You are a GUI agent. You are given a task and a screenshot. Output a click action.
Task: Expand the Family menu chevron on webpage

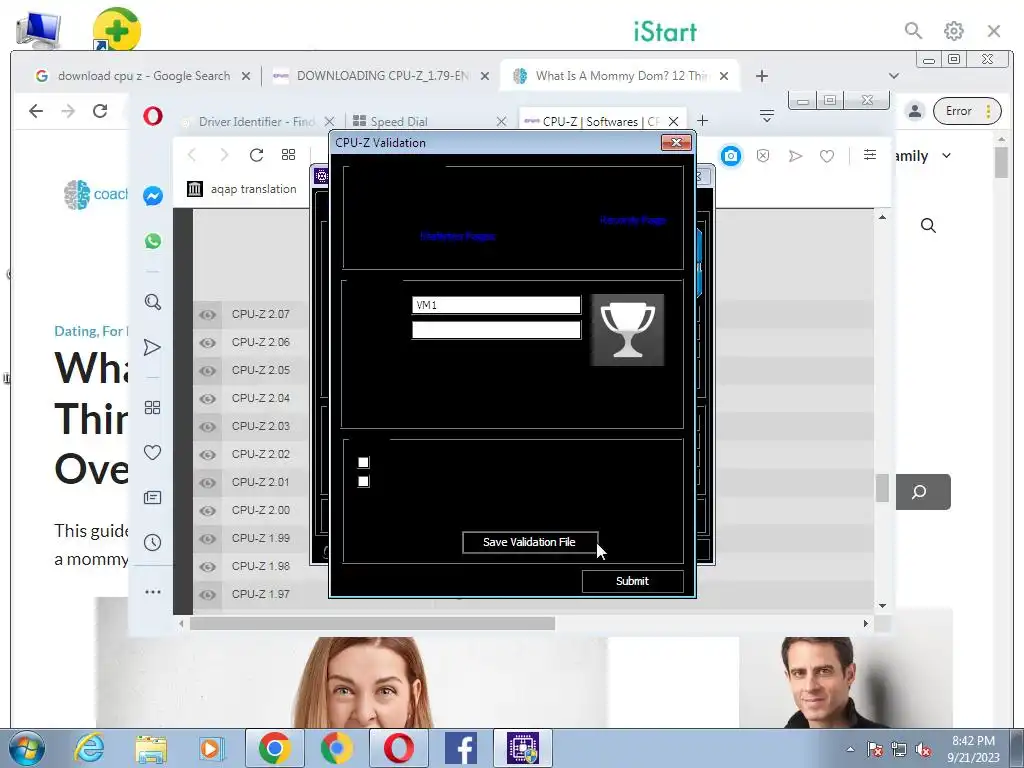point(946,155)
